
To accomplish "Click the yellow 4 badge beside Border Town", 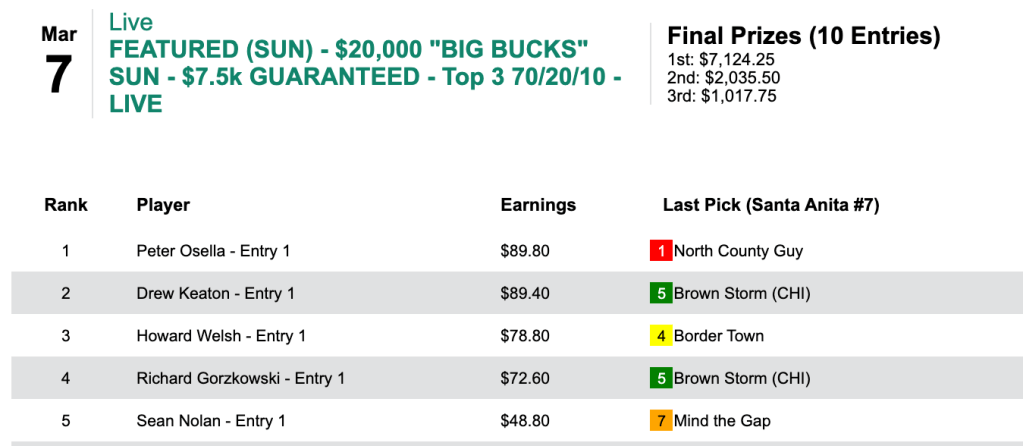I will [660, 336].
